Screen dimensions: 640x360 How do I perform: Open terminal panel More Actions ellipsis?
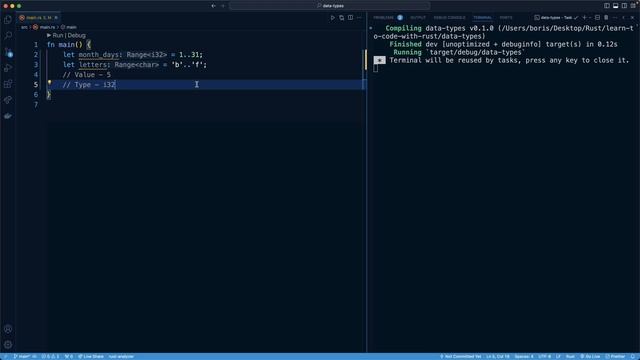click(x=615, y=18)
